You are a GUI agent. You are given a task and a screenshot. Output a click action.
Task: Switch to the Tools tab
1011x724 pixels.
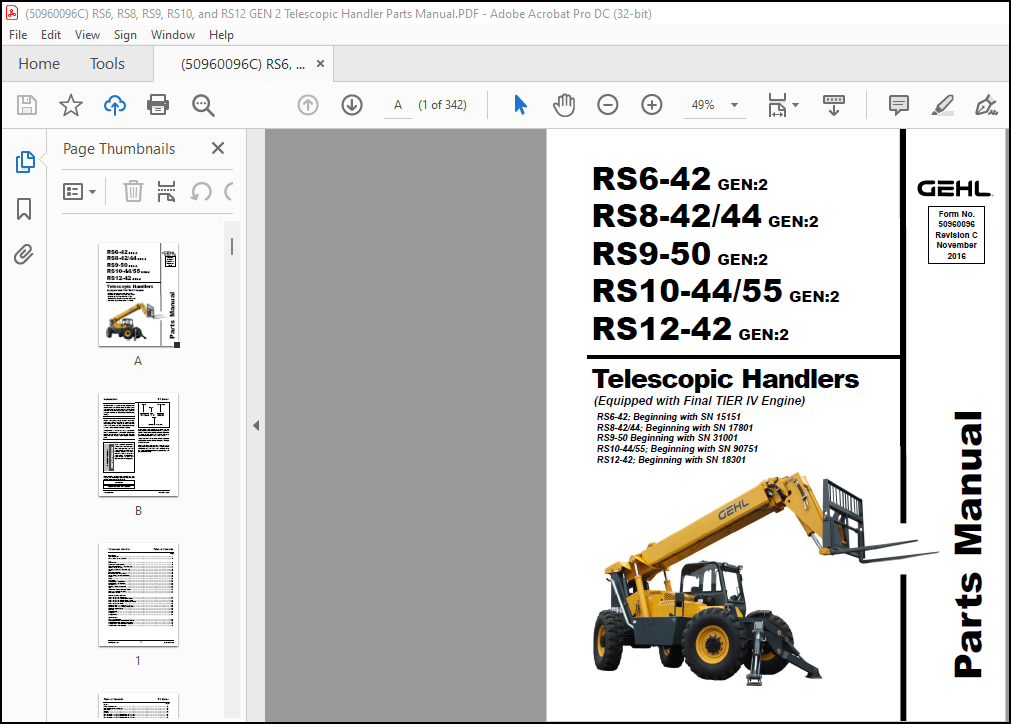coord(107,64)
